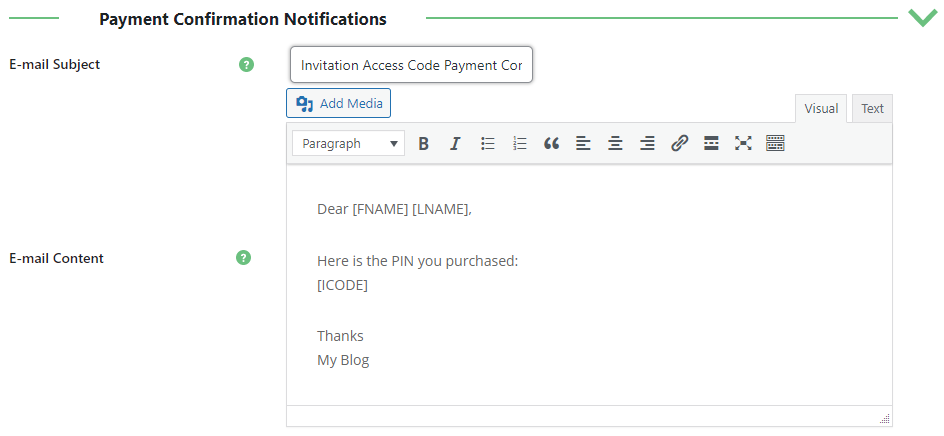Insert a numbered list
The image size is (944, 436).
[x=520, y=143]
